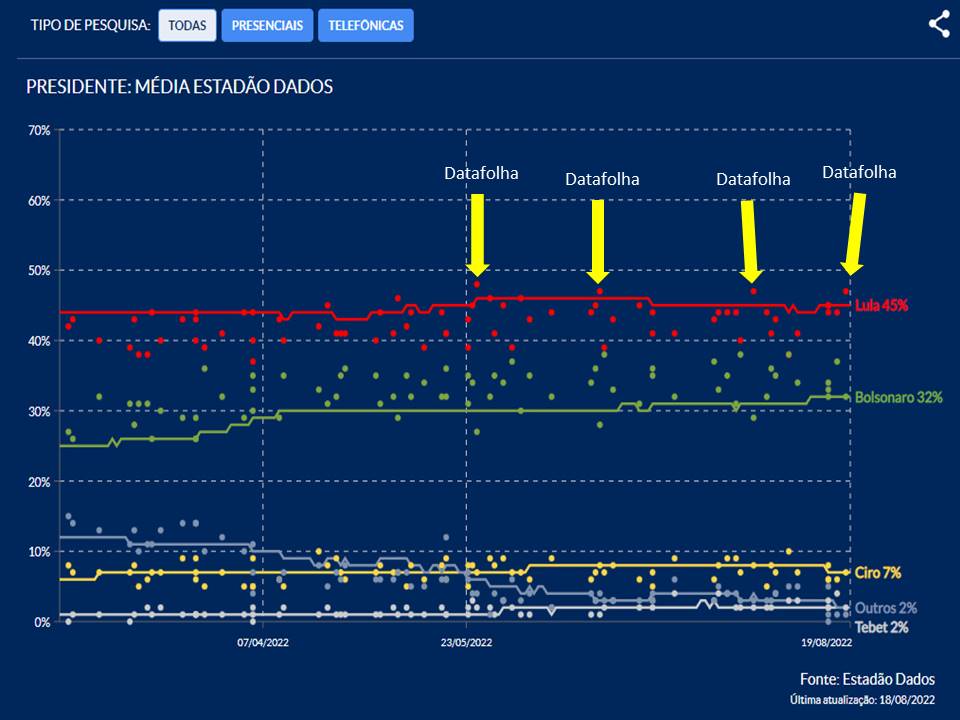Open the Fonte: Estadão Dados source link
This screenshot has width=960, height=720.
pos(867,679)
